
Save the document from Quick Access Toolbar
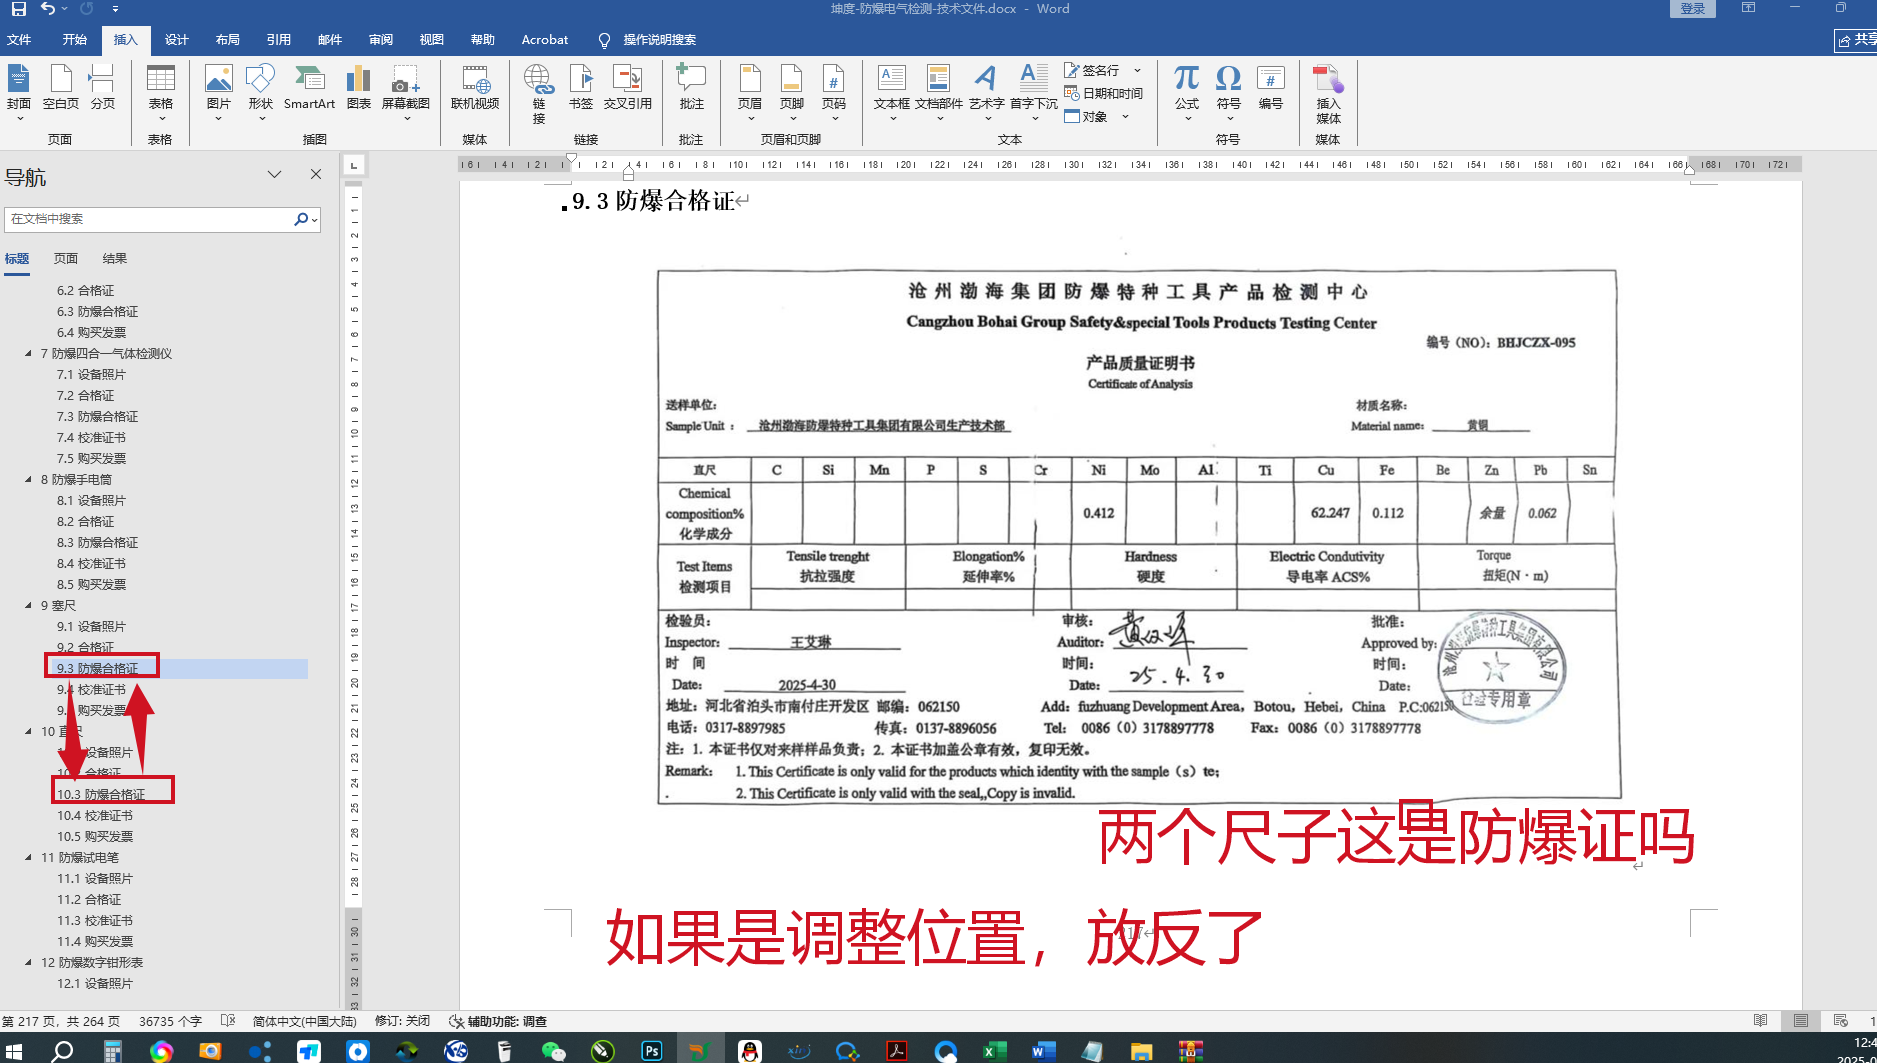(18, 9)
